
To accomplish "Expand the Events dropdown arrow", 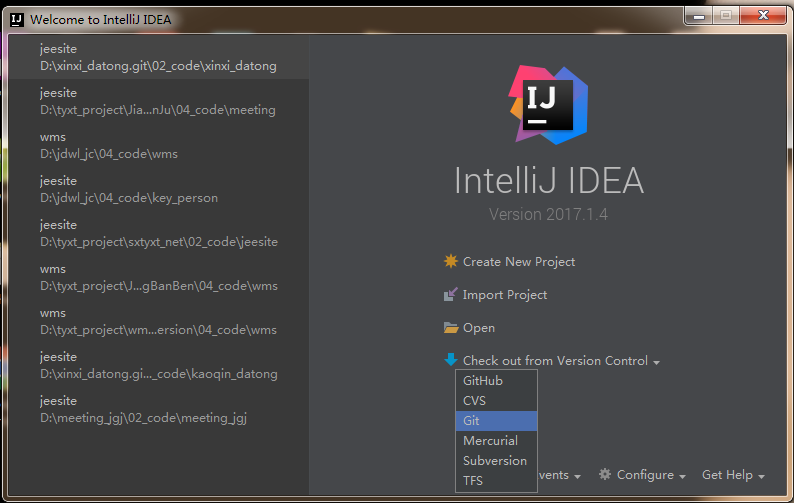I will (577, 476).
